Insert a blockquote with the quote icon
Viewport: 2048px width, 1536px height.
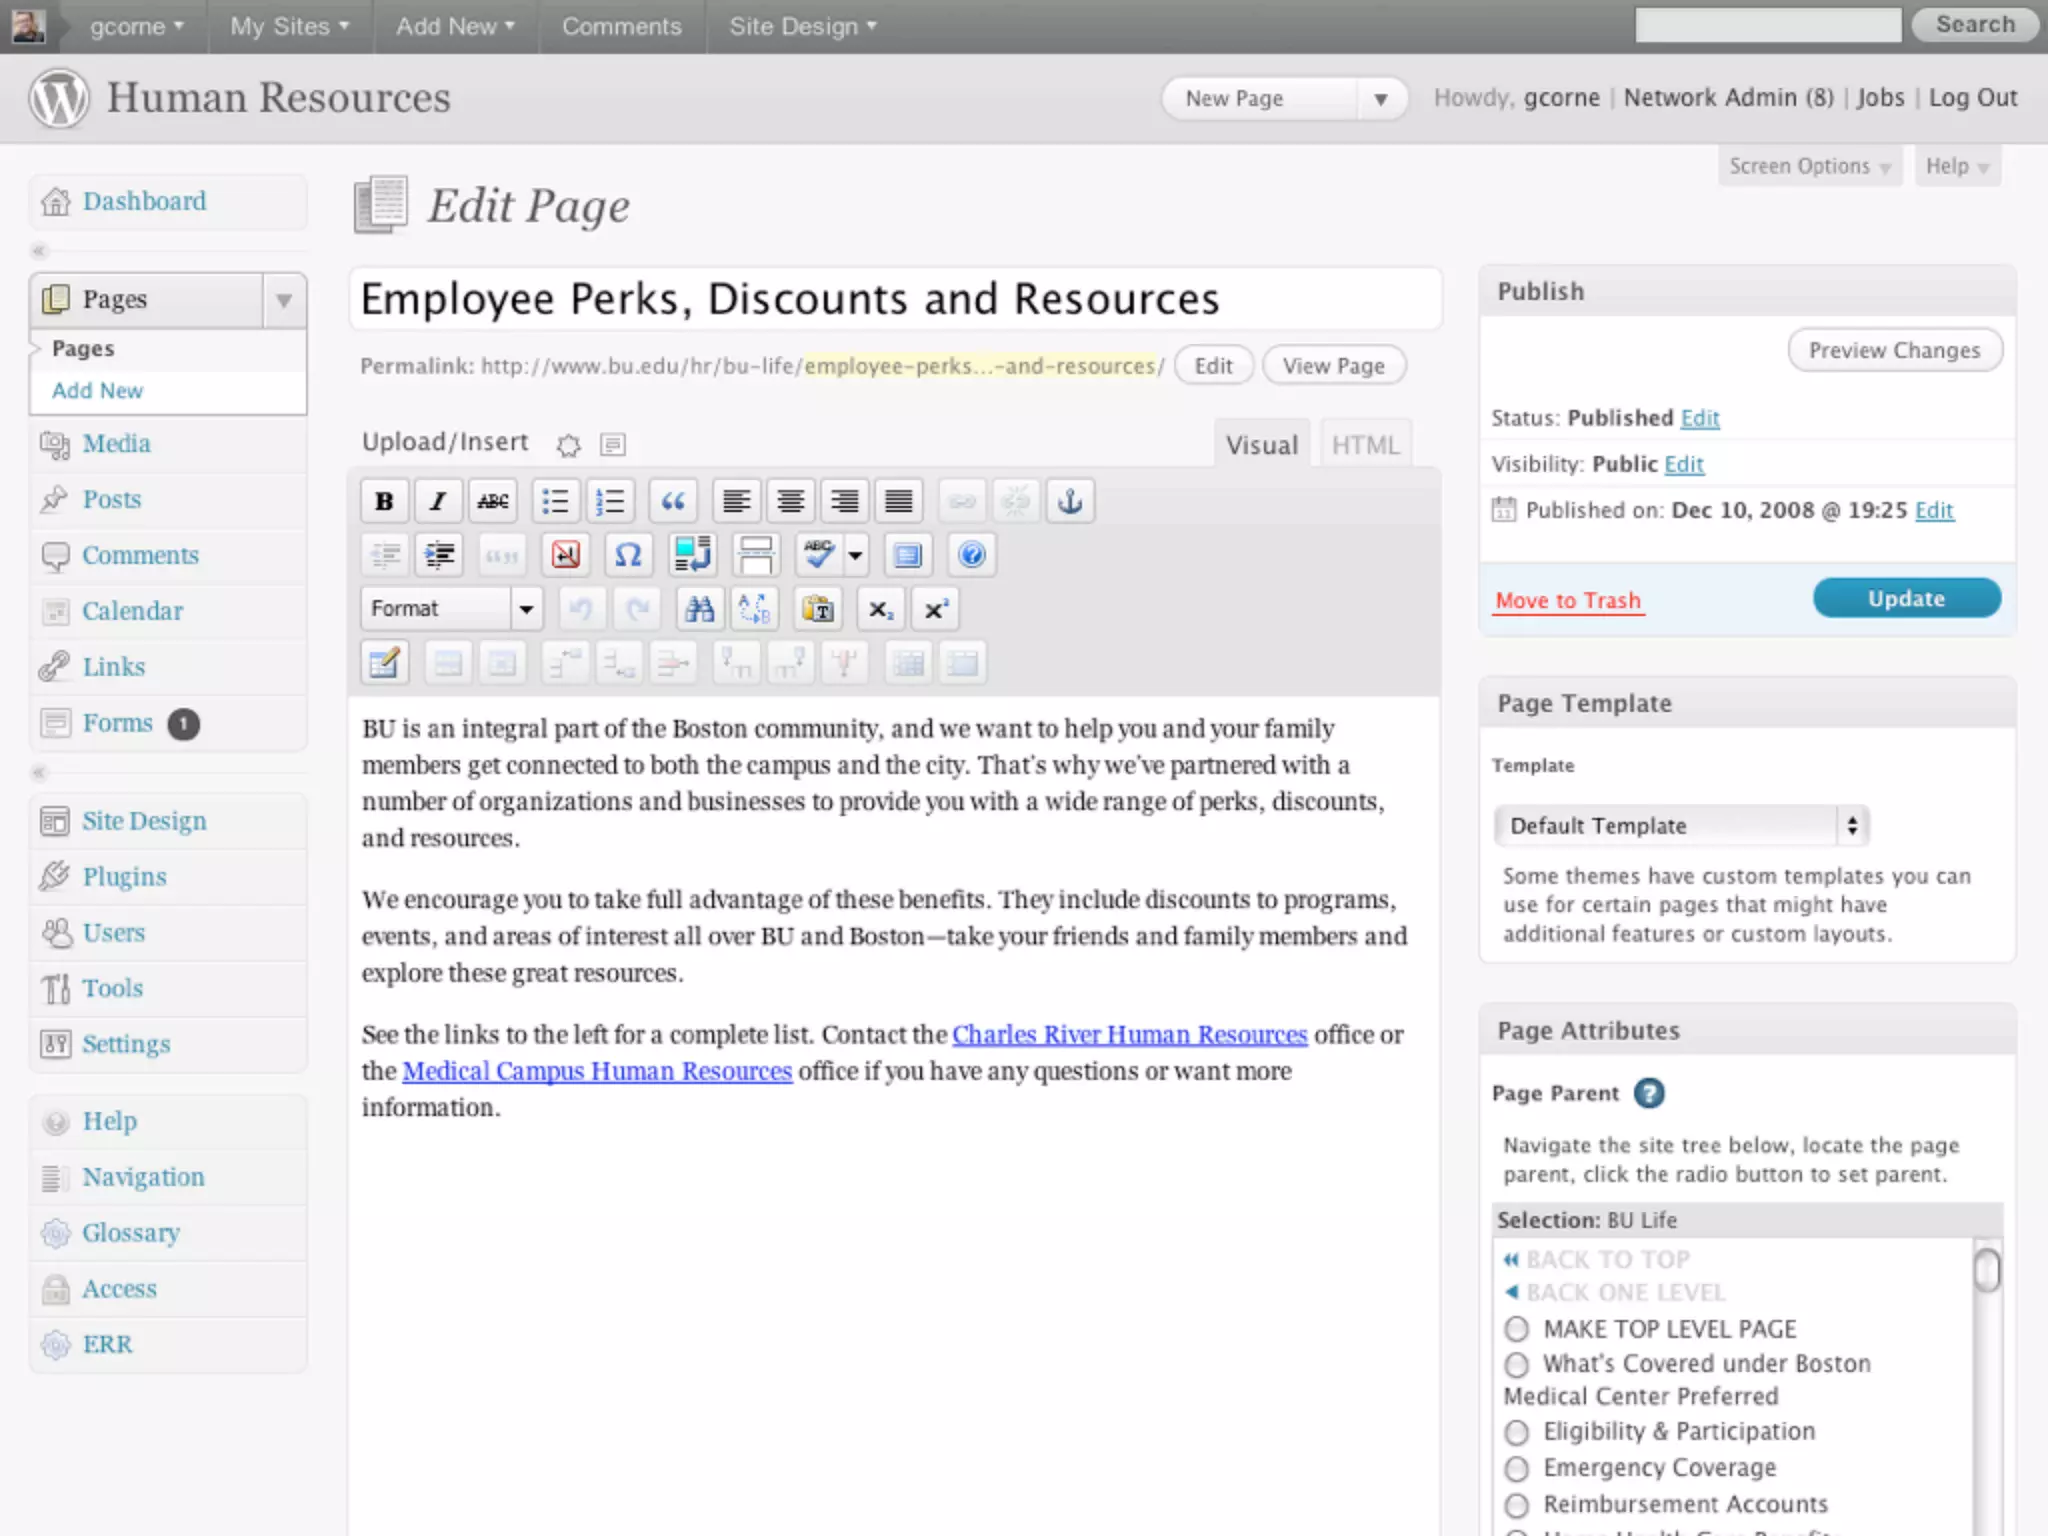pos(673,501)
